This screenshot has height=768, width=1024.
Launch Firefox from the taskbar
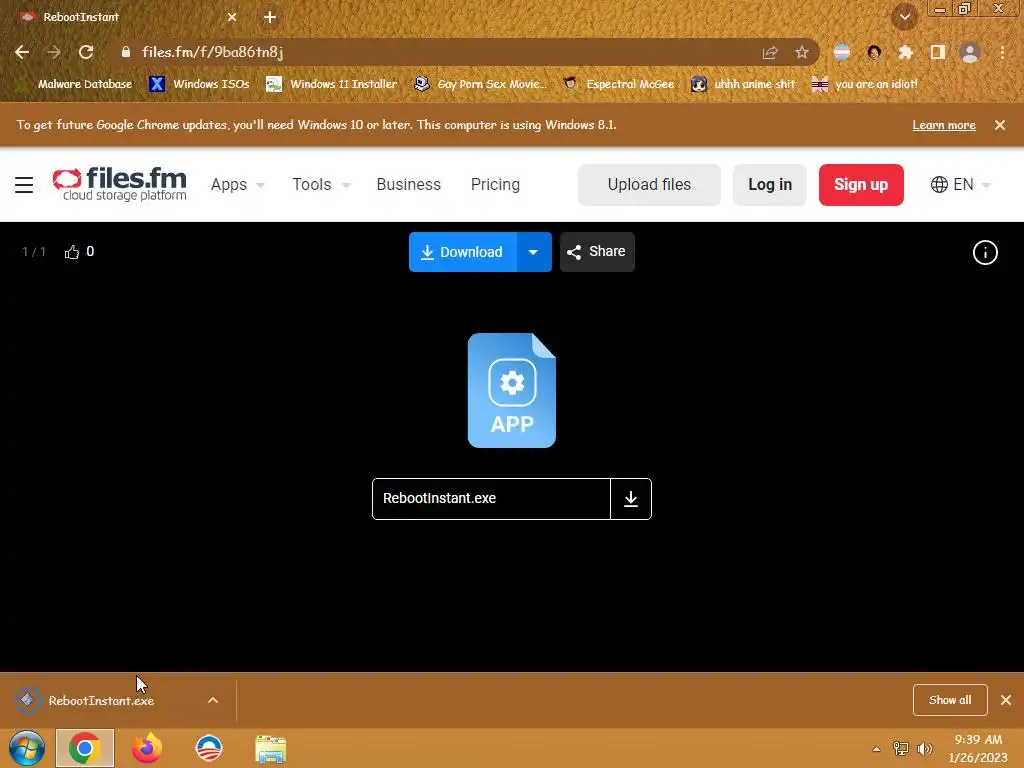[147, 748]
